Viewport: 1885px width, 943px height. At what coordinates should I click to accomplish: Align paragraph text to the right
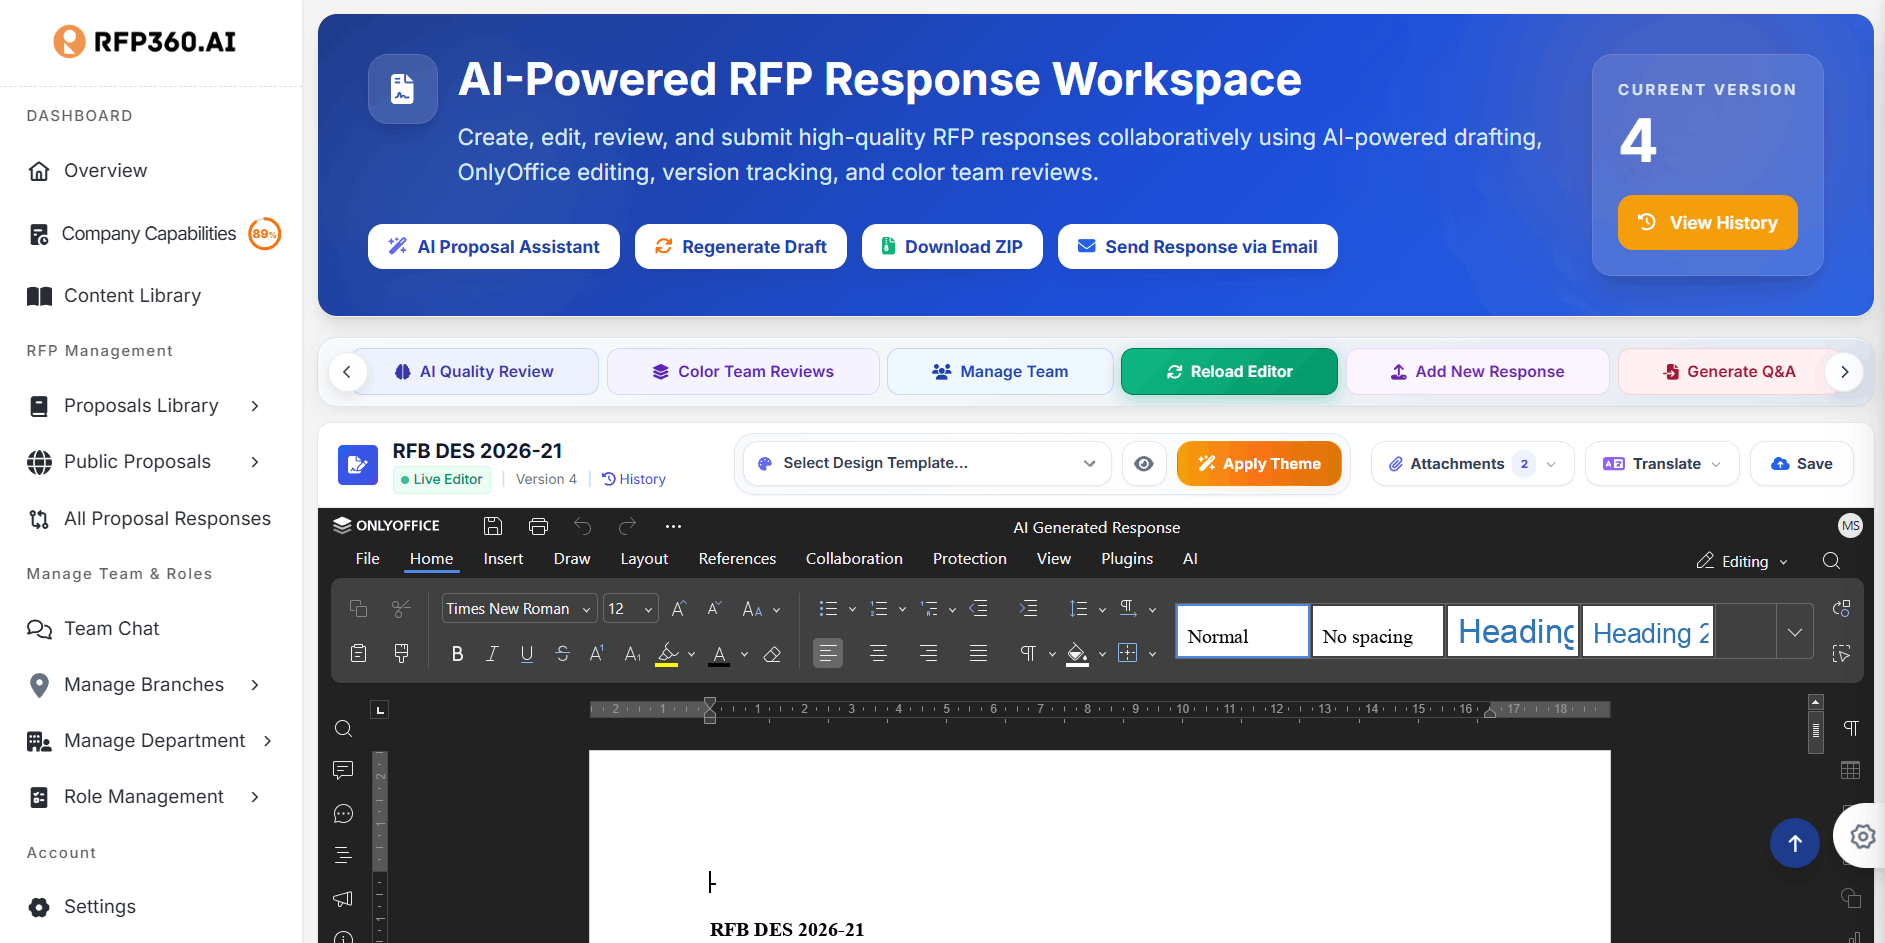pos(928,654)
